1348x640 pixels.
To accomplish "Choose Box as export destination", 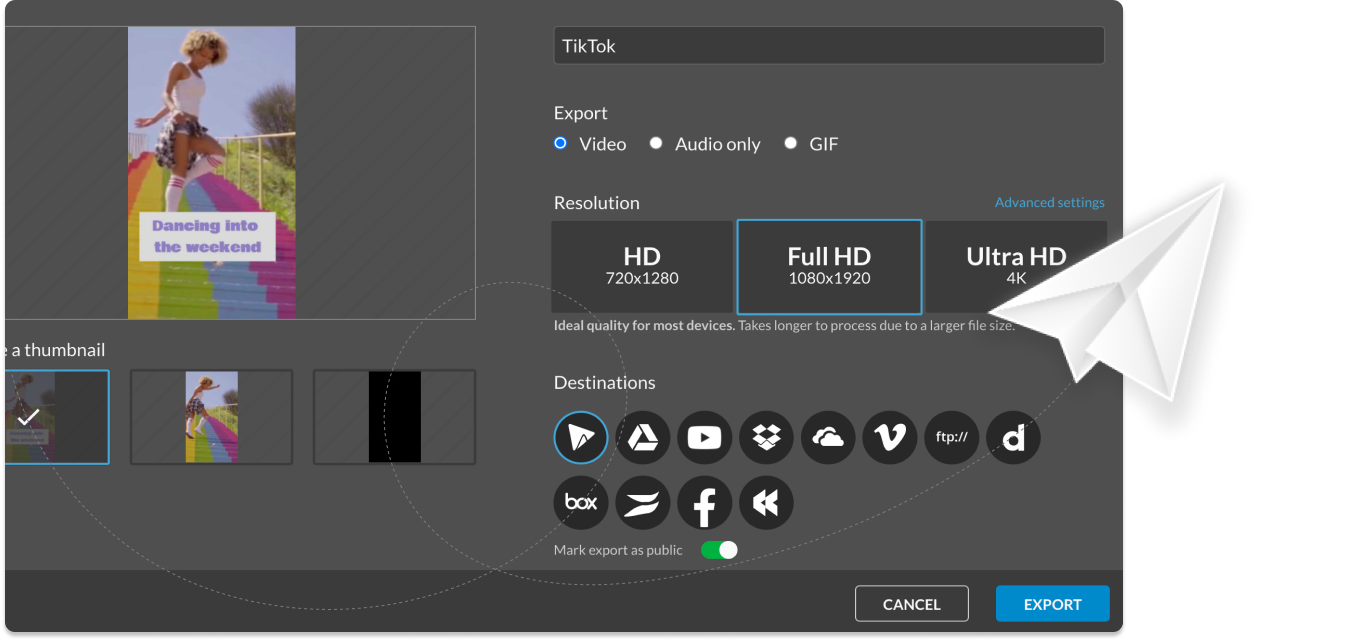I will [581, 502].
